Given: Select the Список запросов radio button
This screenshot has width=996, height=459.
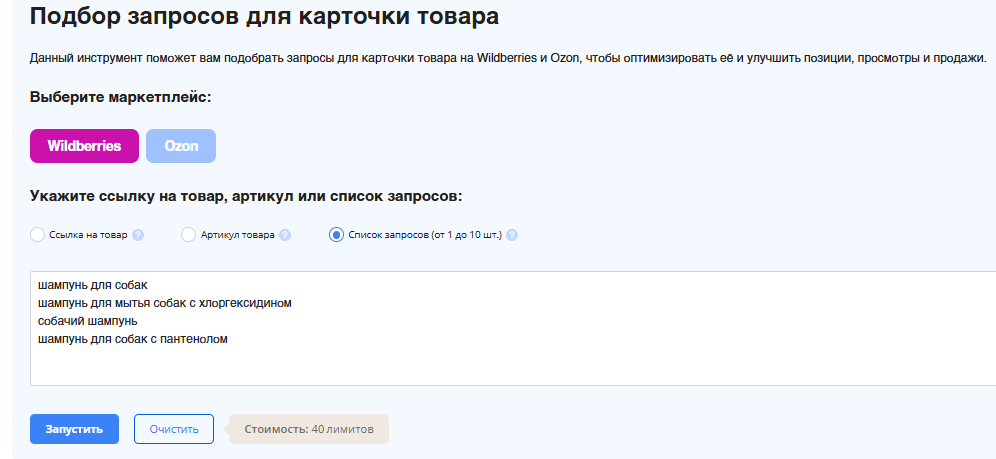Looking at the screenshot, I should [336, 235].
